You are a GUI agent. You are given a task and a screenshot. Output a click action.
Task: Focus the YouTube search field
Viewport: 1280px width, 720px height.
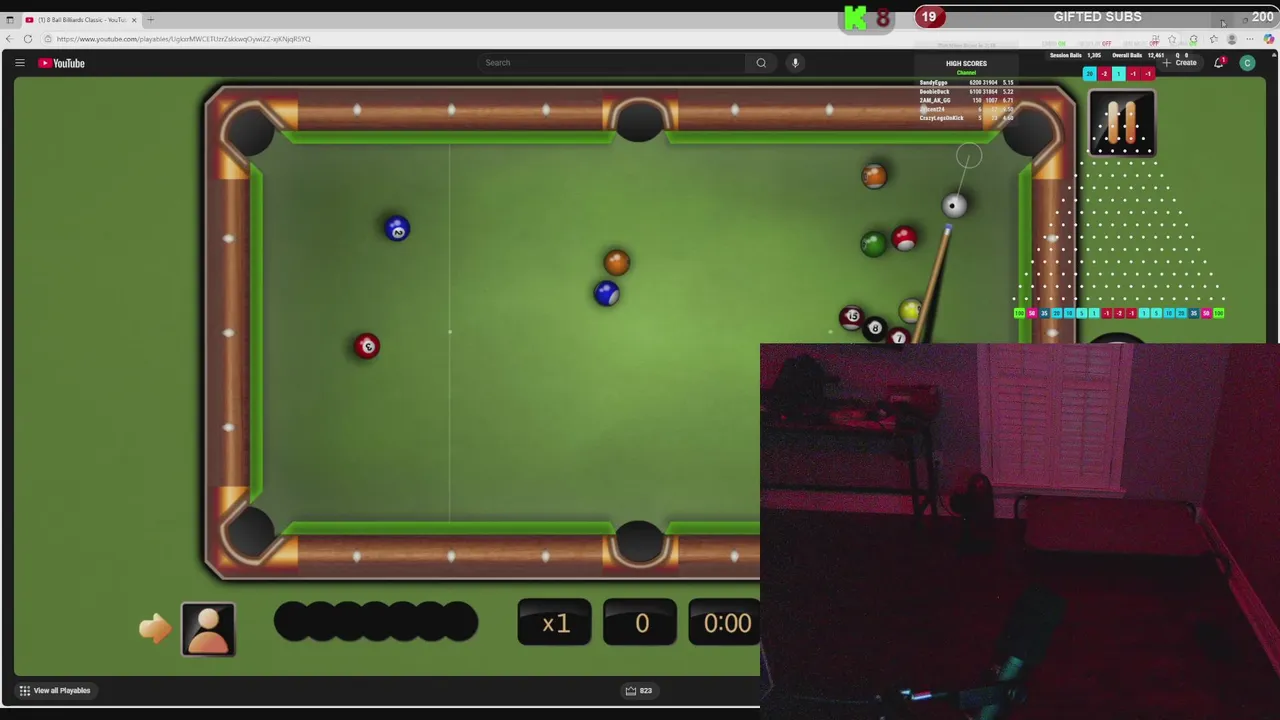tap(611, 63)
